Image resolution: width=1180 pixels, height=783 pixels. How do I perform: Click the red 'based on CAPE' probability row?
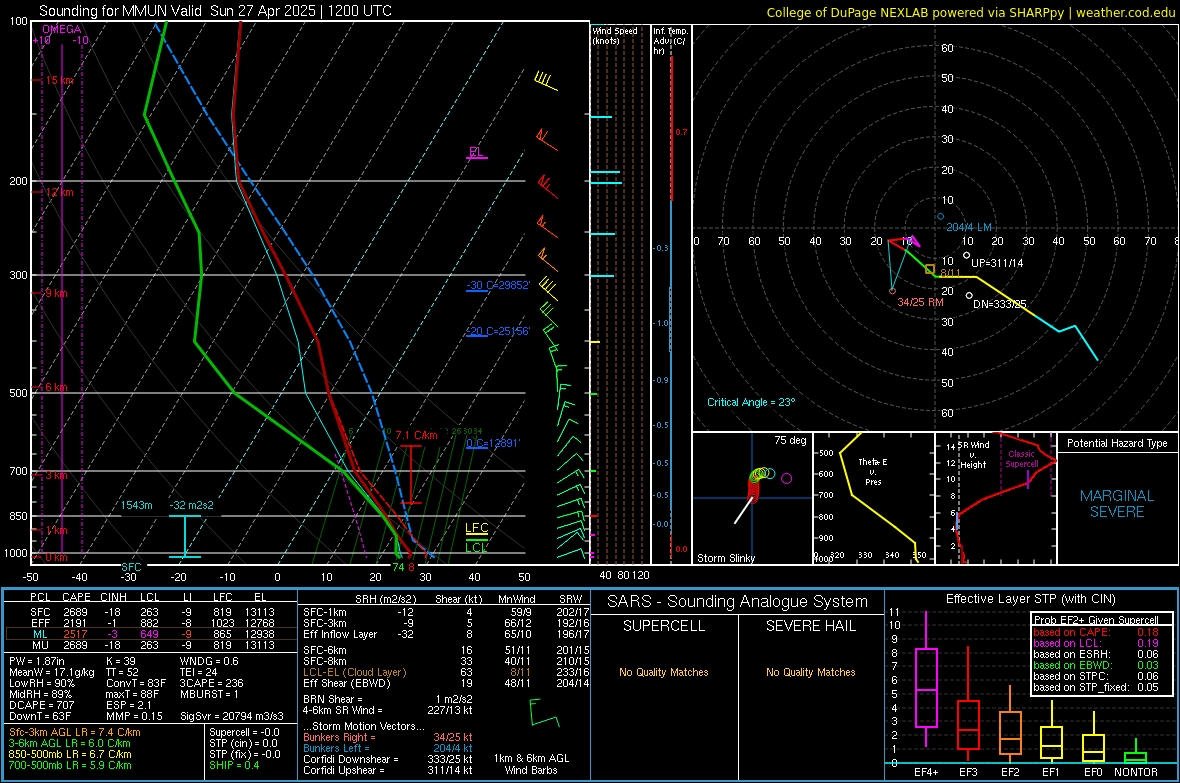[x=1096, y=632]
